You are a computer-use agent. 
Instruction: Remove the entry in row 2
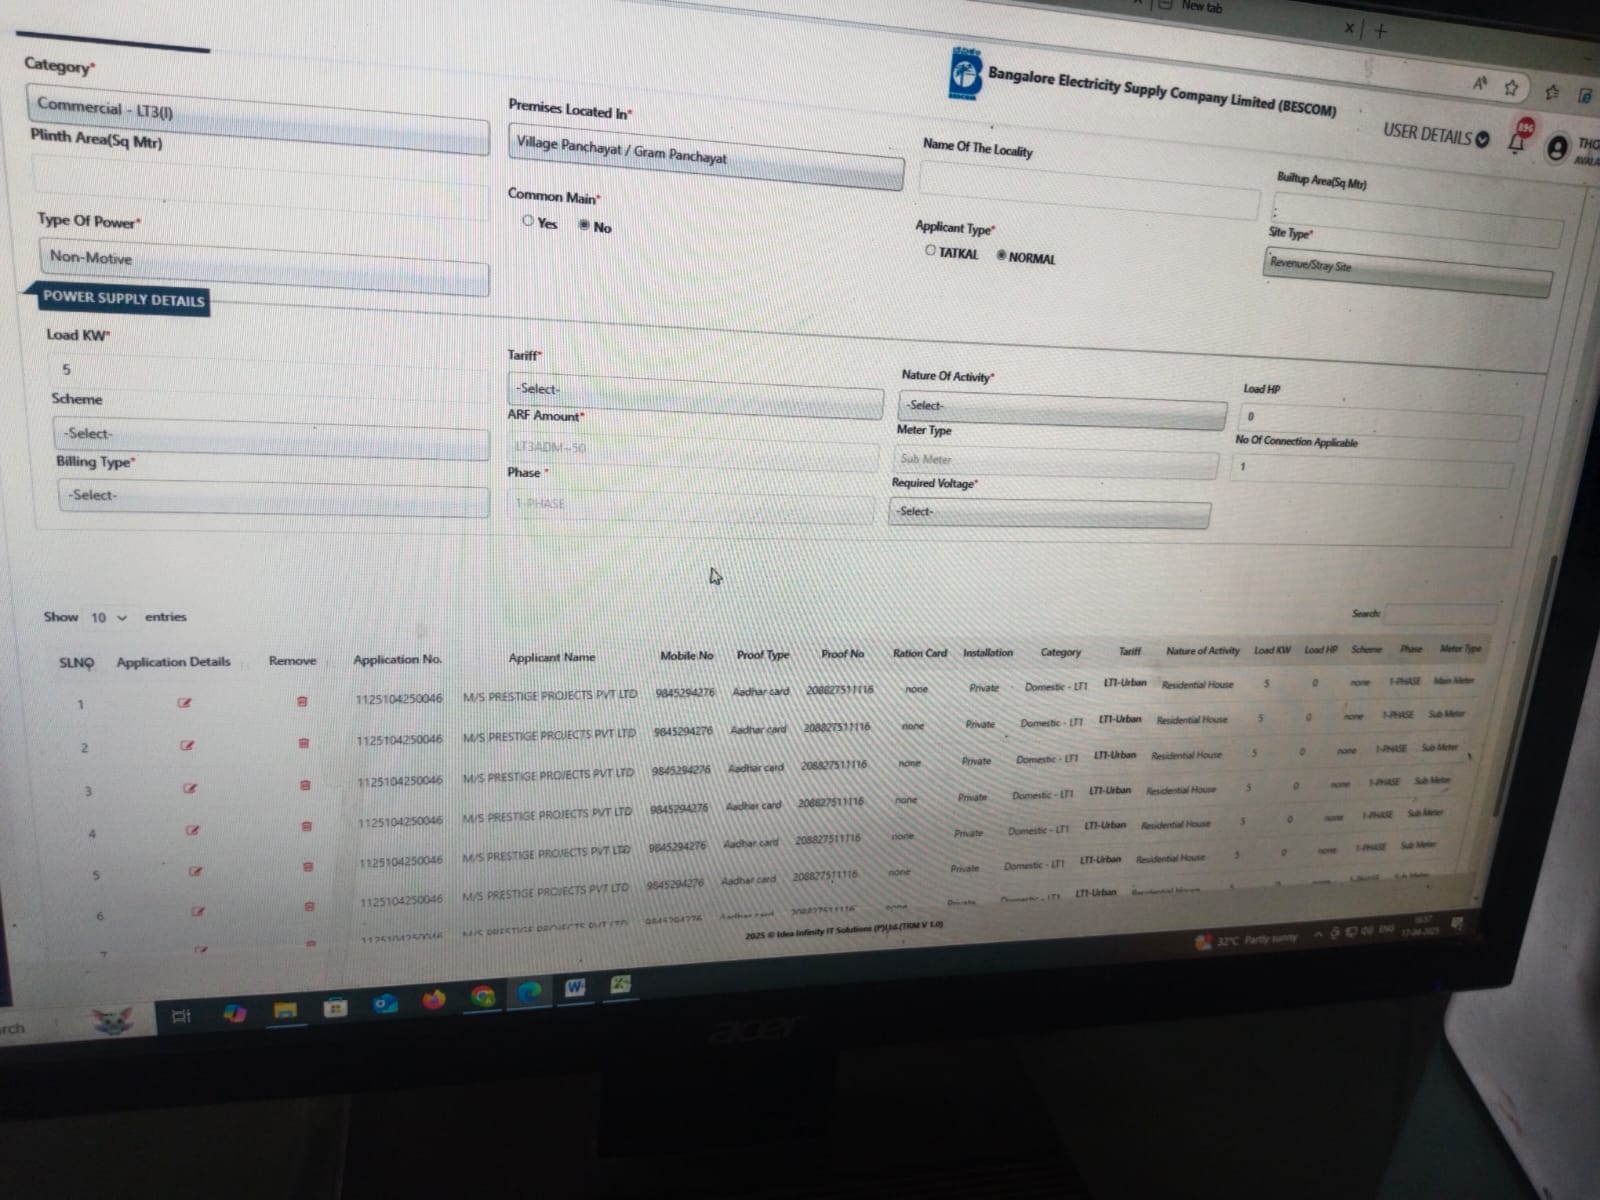(304, 743)
